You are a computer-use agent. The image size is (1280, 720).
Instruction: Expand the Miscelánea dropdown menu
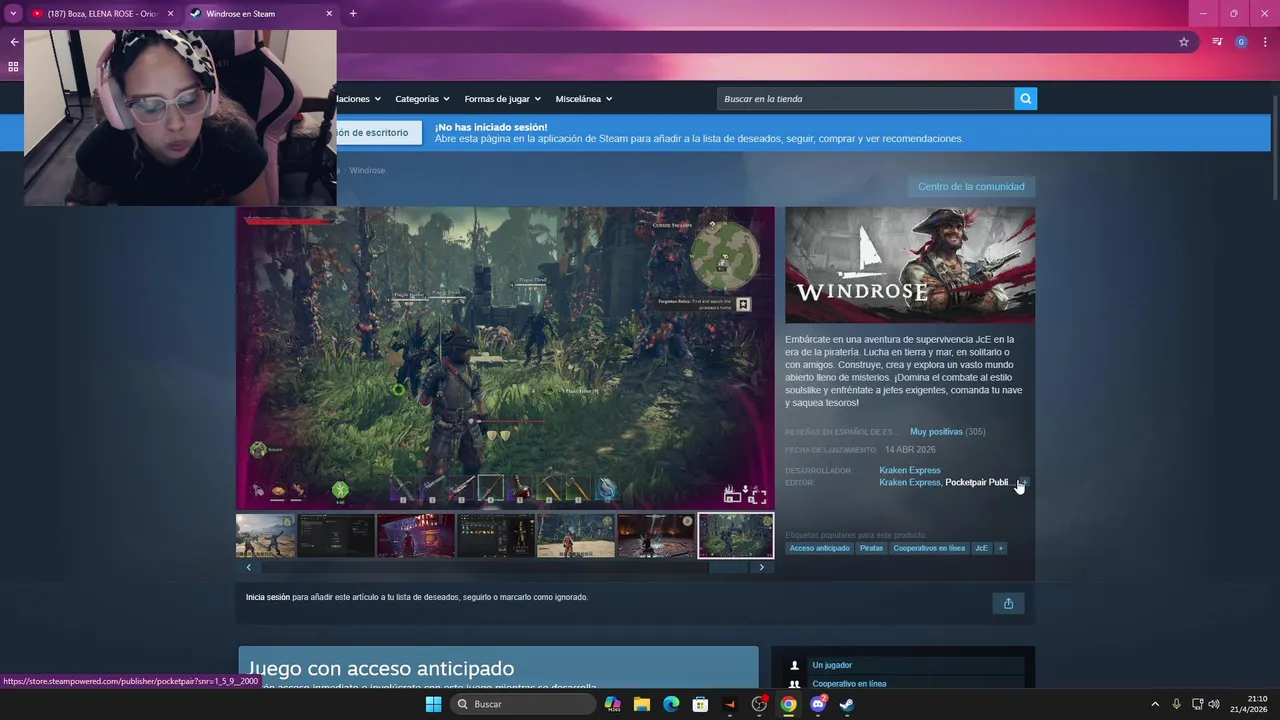(x=584, y=99)
